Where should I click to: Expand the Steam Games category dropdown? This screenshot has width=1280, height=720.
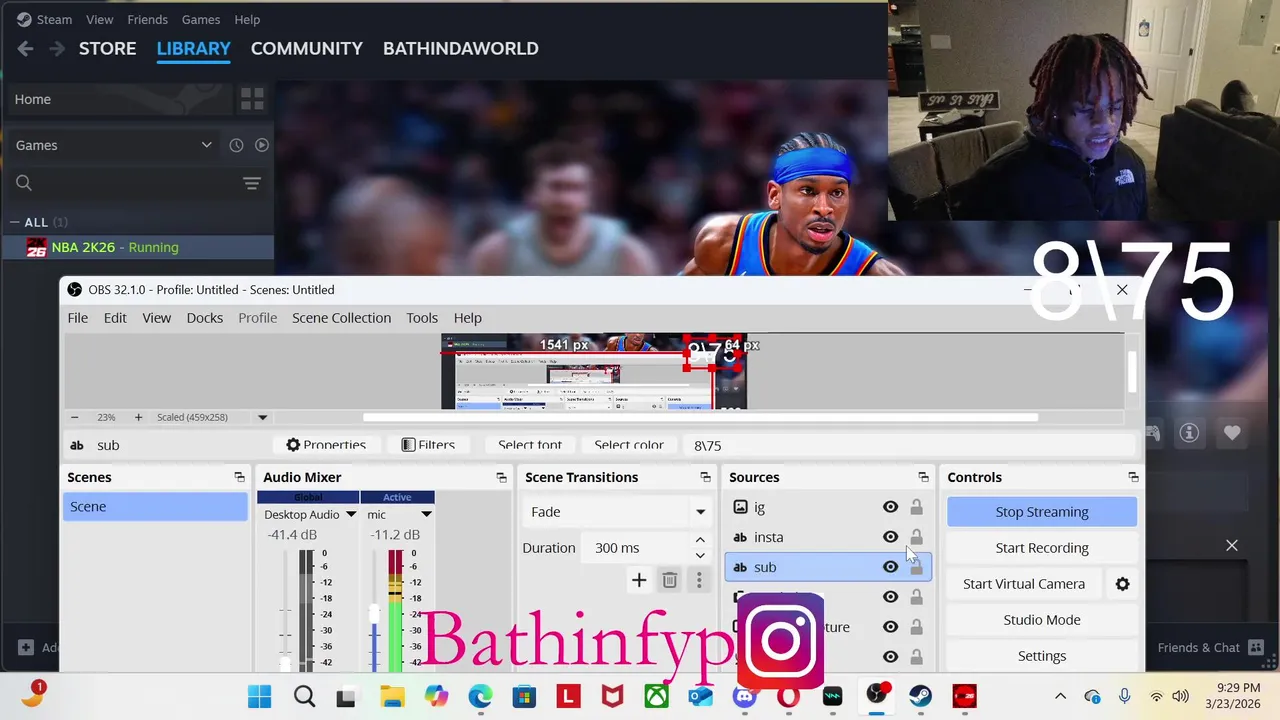[x=206, y=145]
